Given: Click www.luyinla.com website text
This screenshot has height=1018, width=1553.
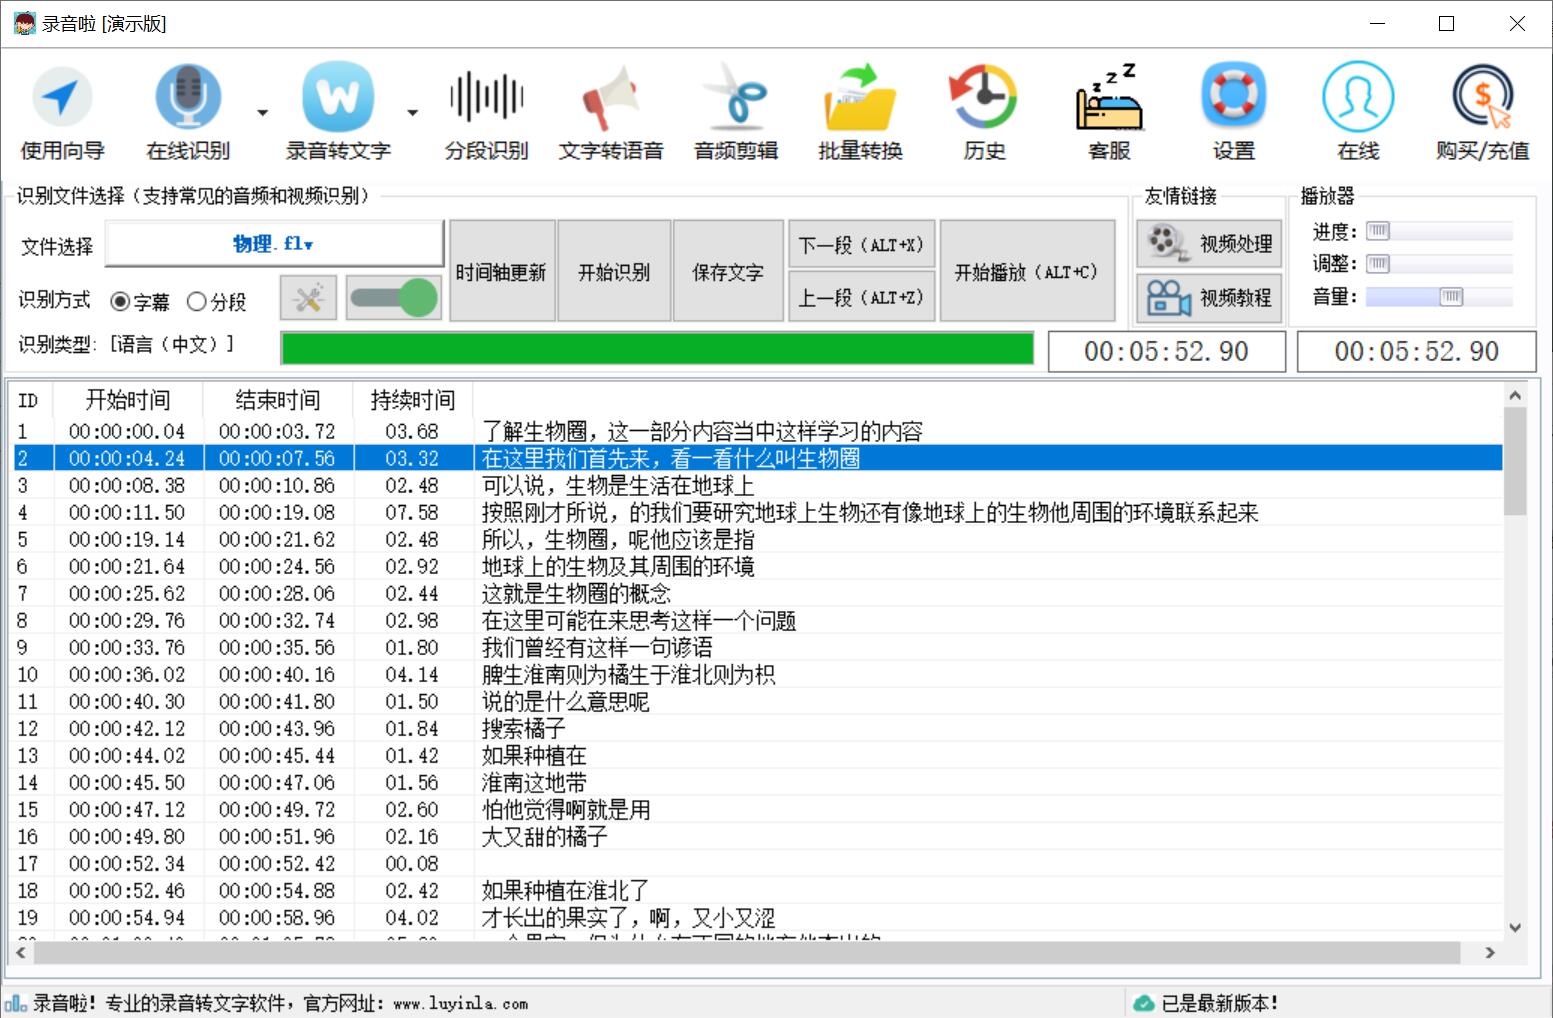Looking at the screenshot, I should (x=460, y=1003).
